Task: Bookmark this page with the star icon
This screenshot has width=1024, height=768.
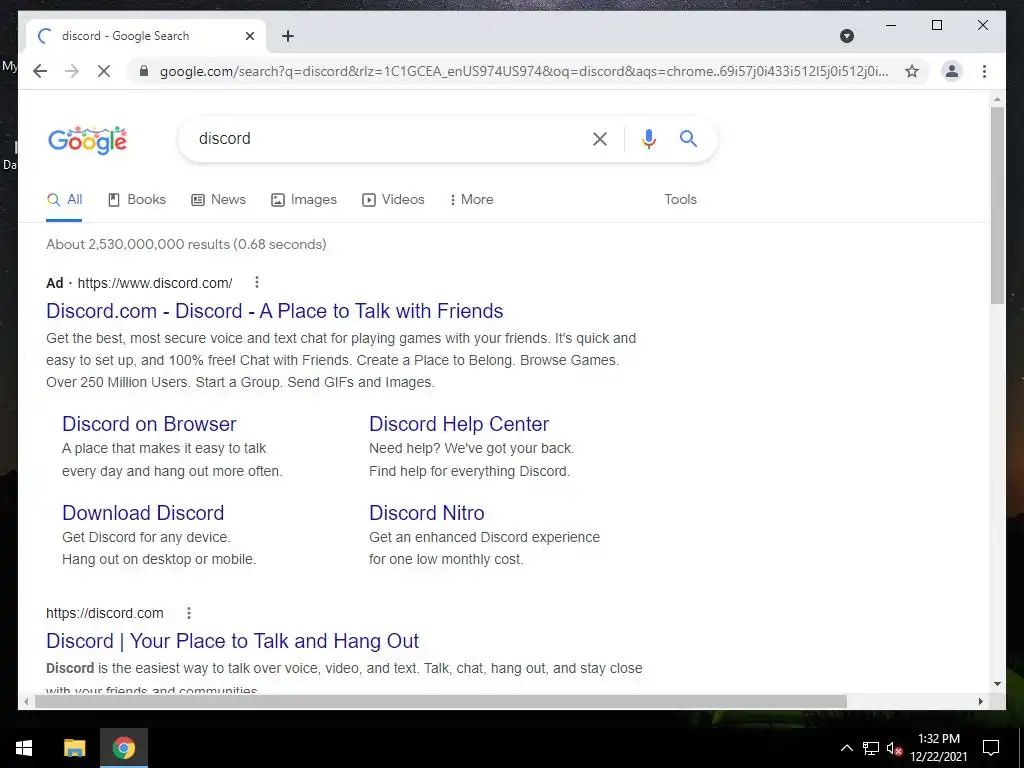Action: pyautogui.click(x=912, y=71)
